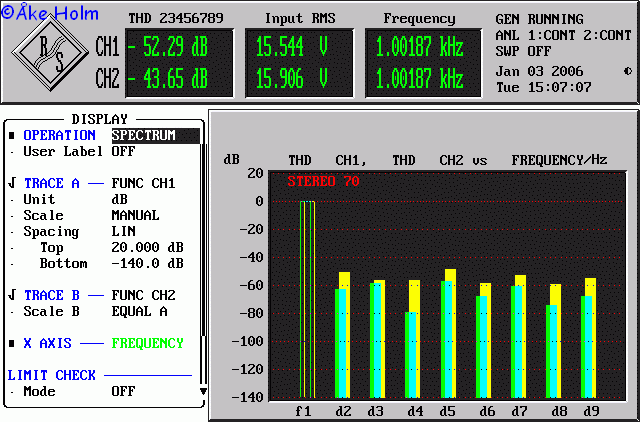Click the Frequency header
This screenshot has width=640, height=422.
coord(419,18)
